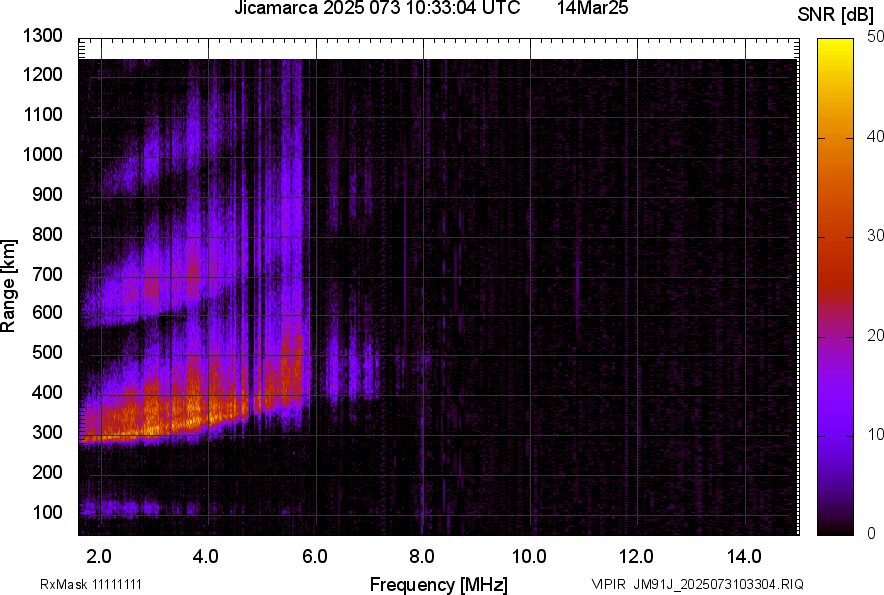Click range tick label 900

tap(47, 194)
